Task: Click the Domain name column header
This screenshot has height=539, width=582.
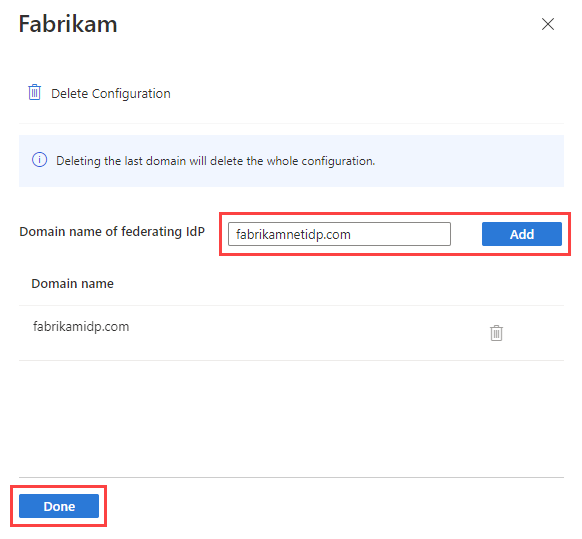Action: click(x=72, y=284)
